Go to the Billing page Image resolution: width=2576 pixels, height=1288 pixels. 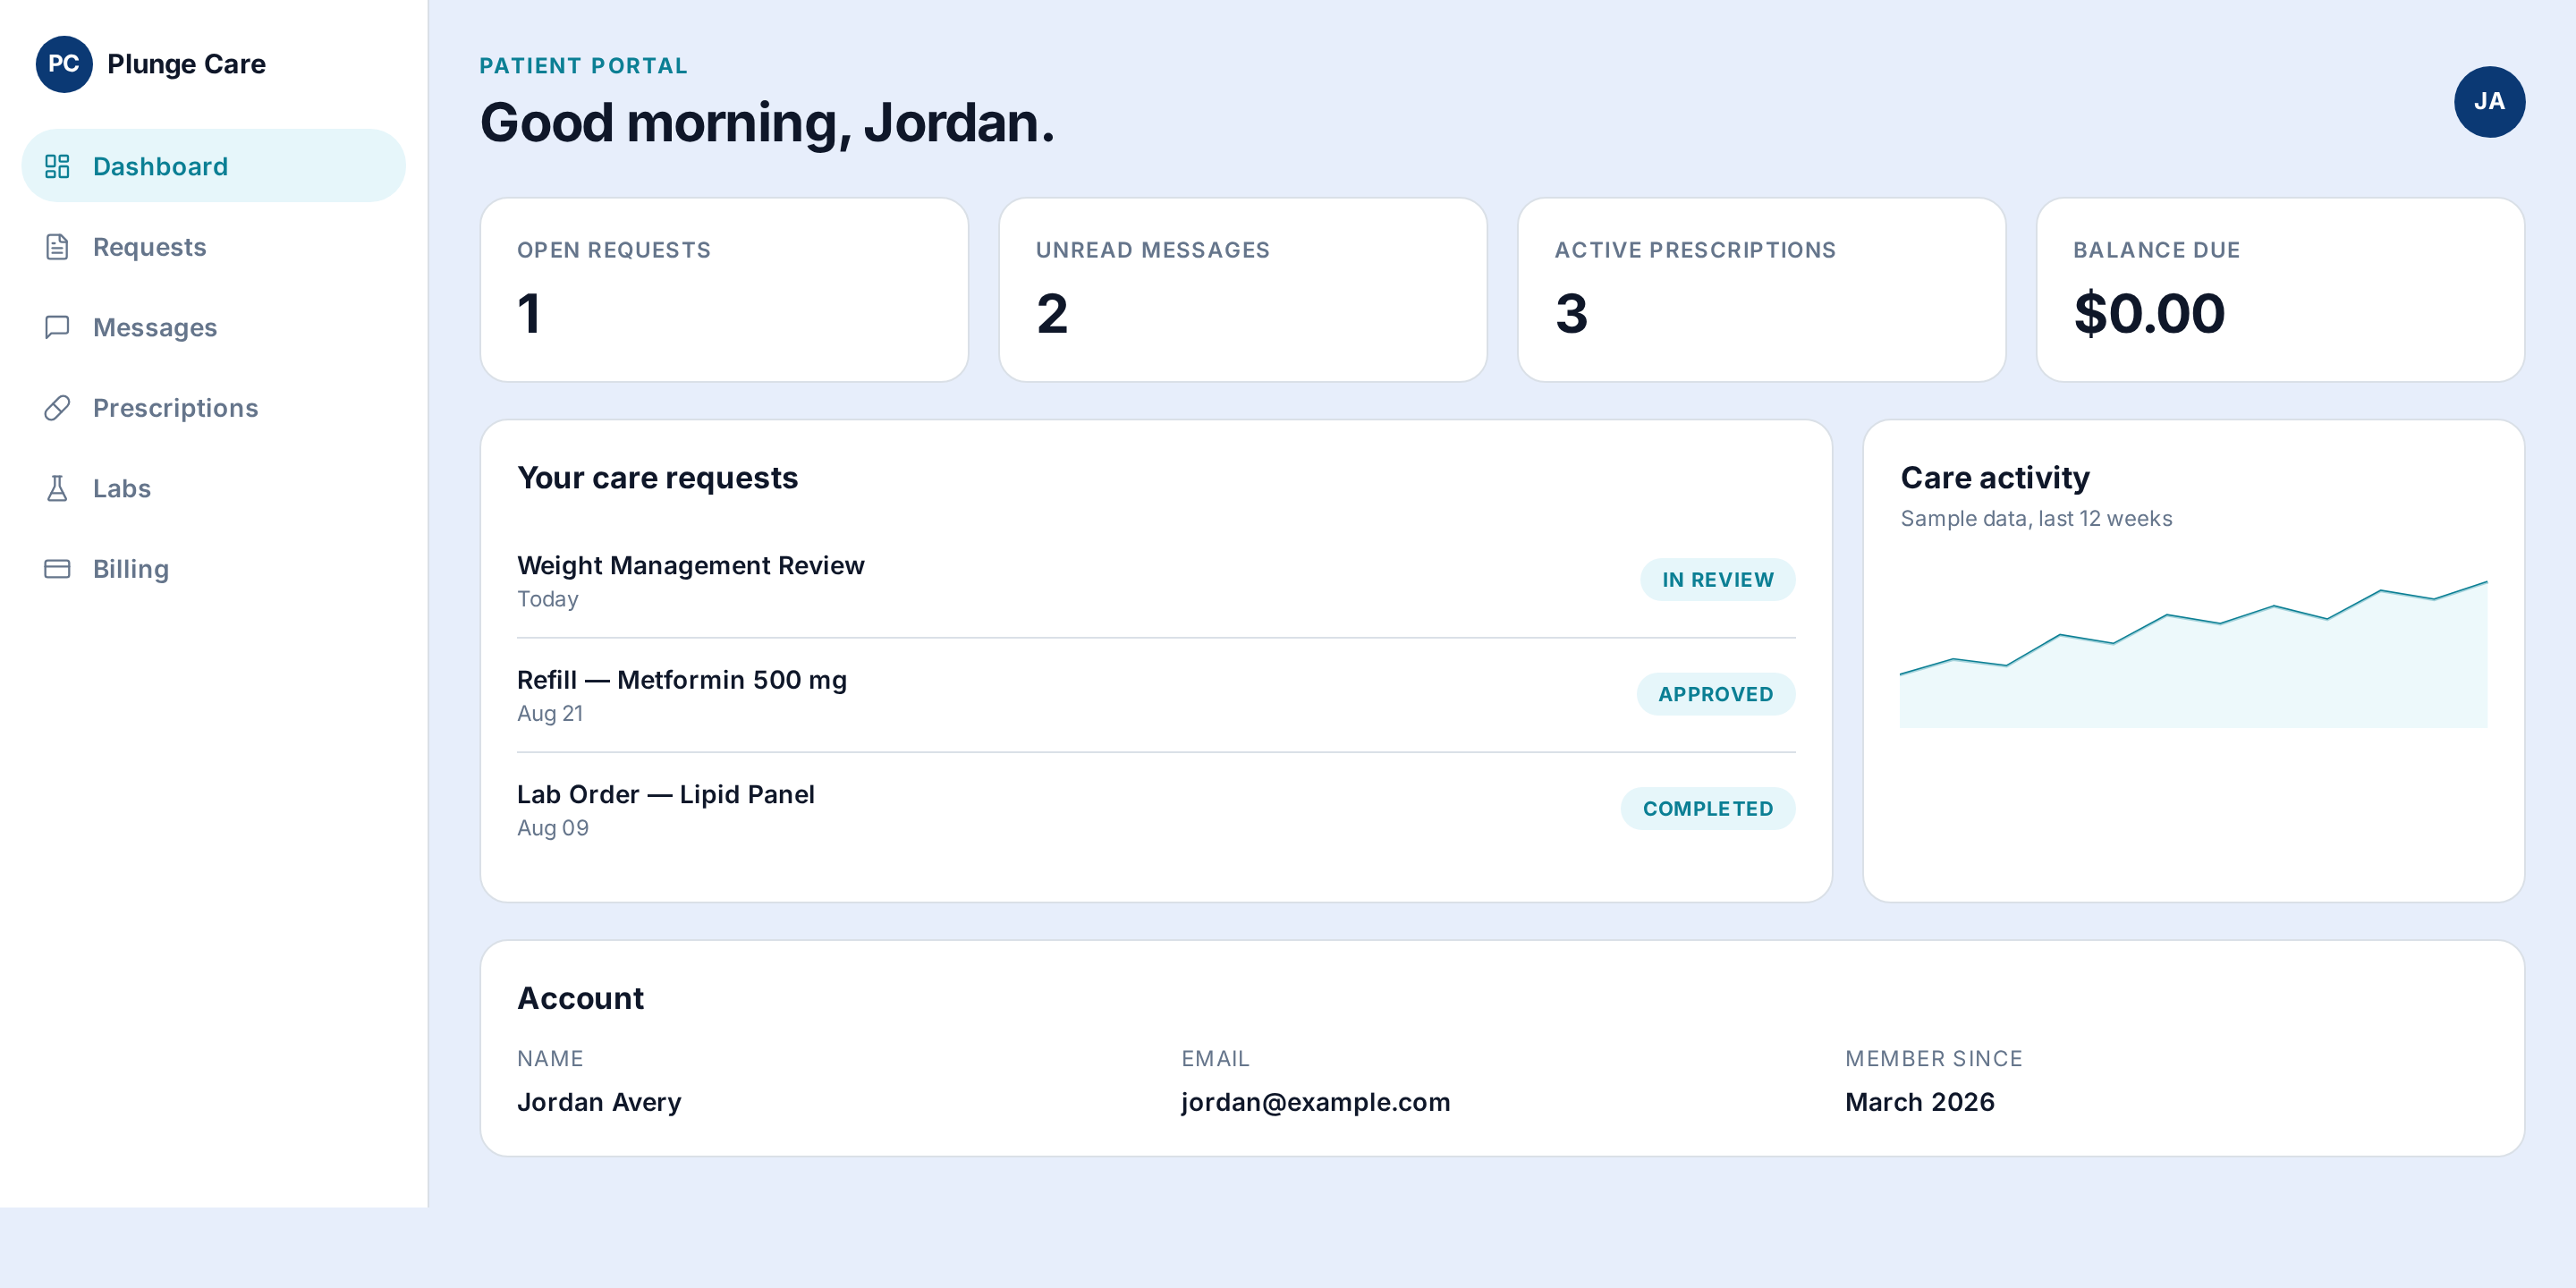(x=213, y=569)
